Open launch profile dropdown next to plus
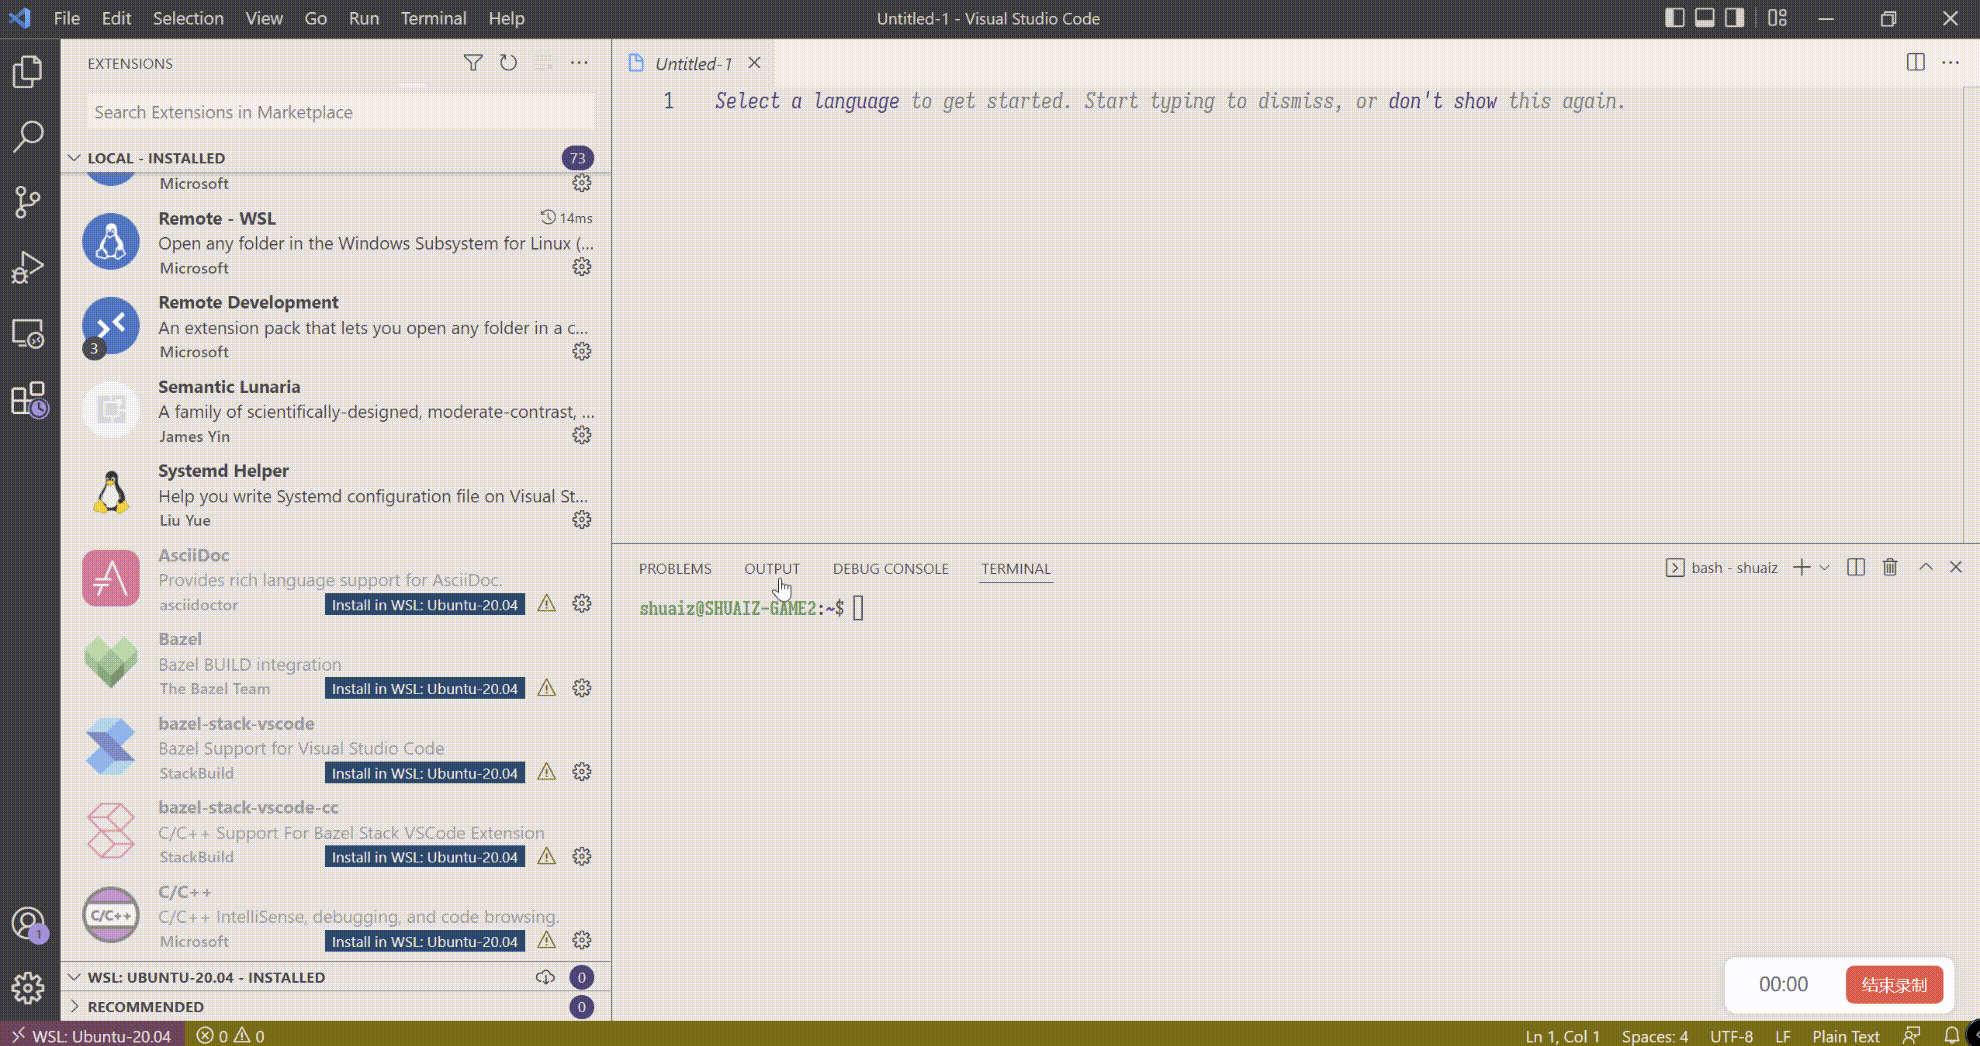The image size is (1980, 1046). (x=1824, y=567)
